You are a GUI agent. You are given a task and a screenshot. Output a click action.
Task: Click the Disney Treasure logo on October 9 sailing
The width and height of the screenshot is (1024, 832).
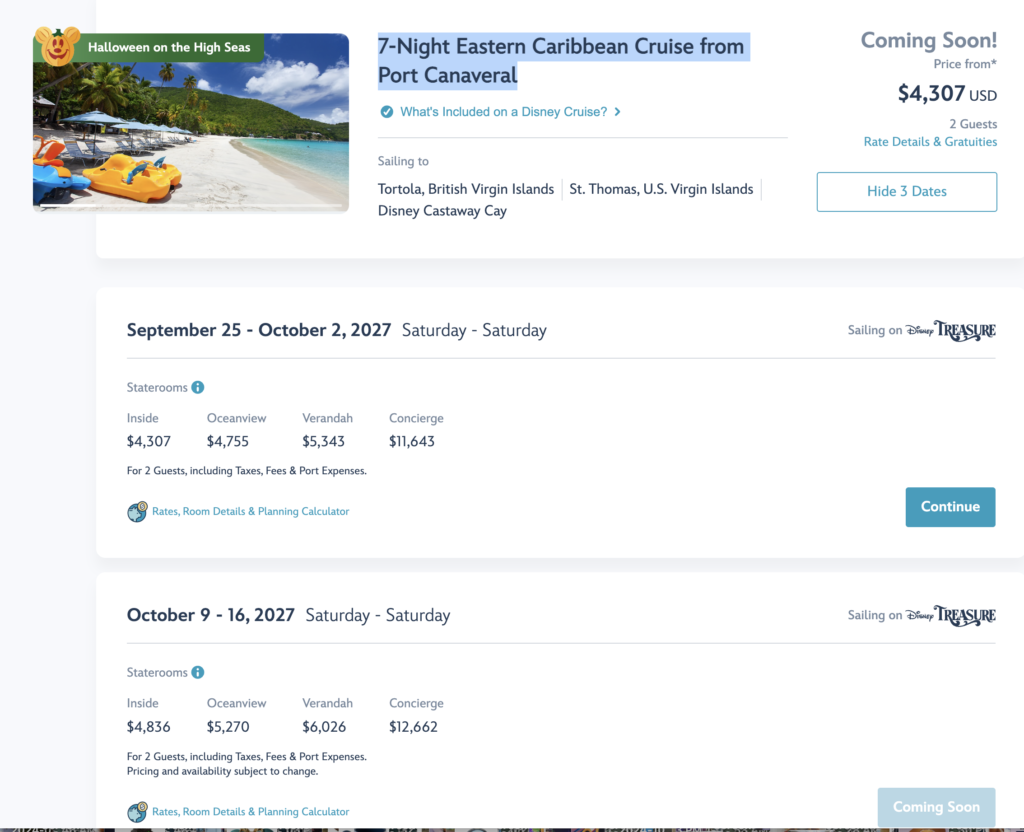pos(950,615)
